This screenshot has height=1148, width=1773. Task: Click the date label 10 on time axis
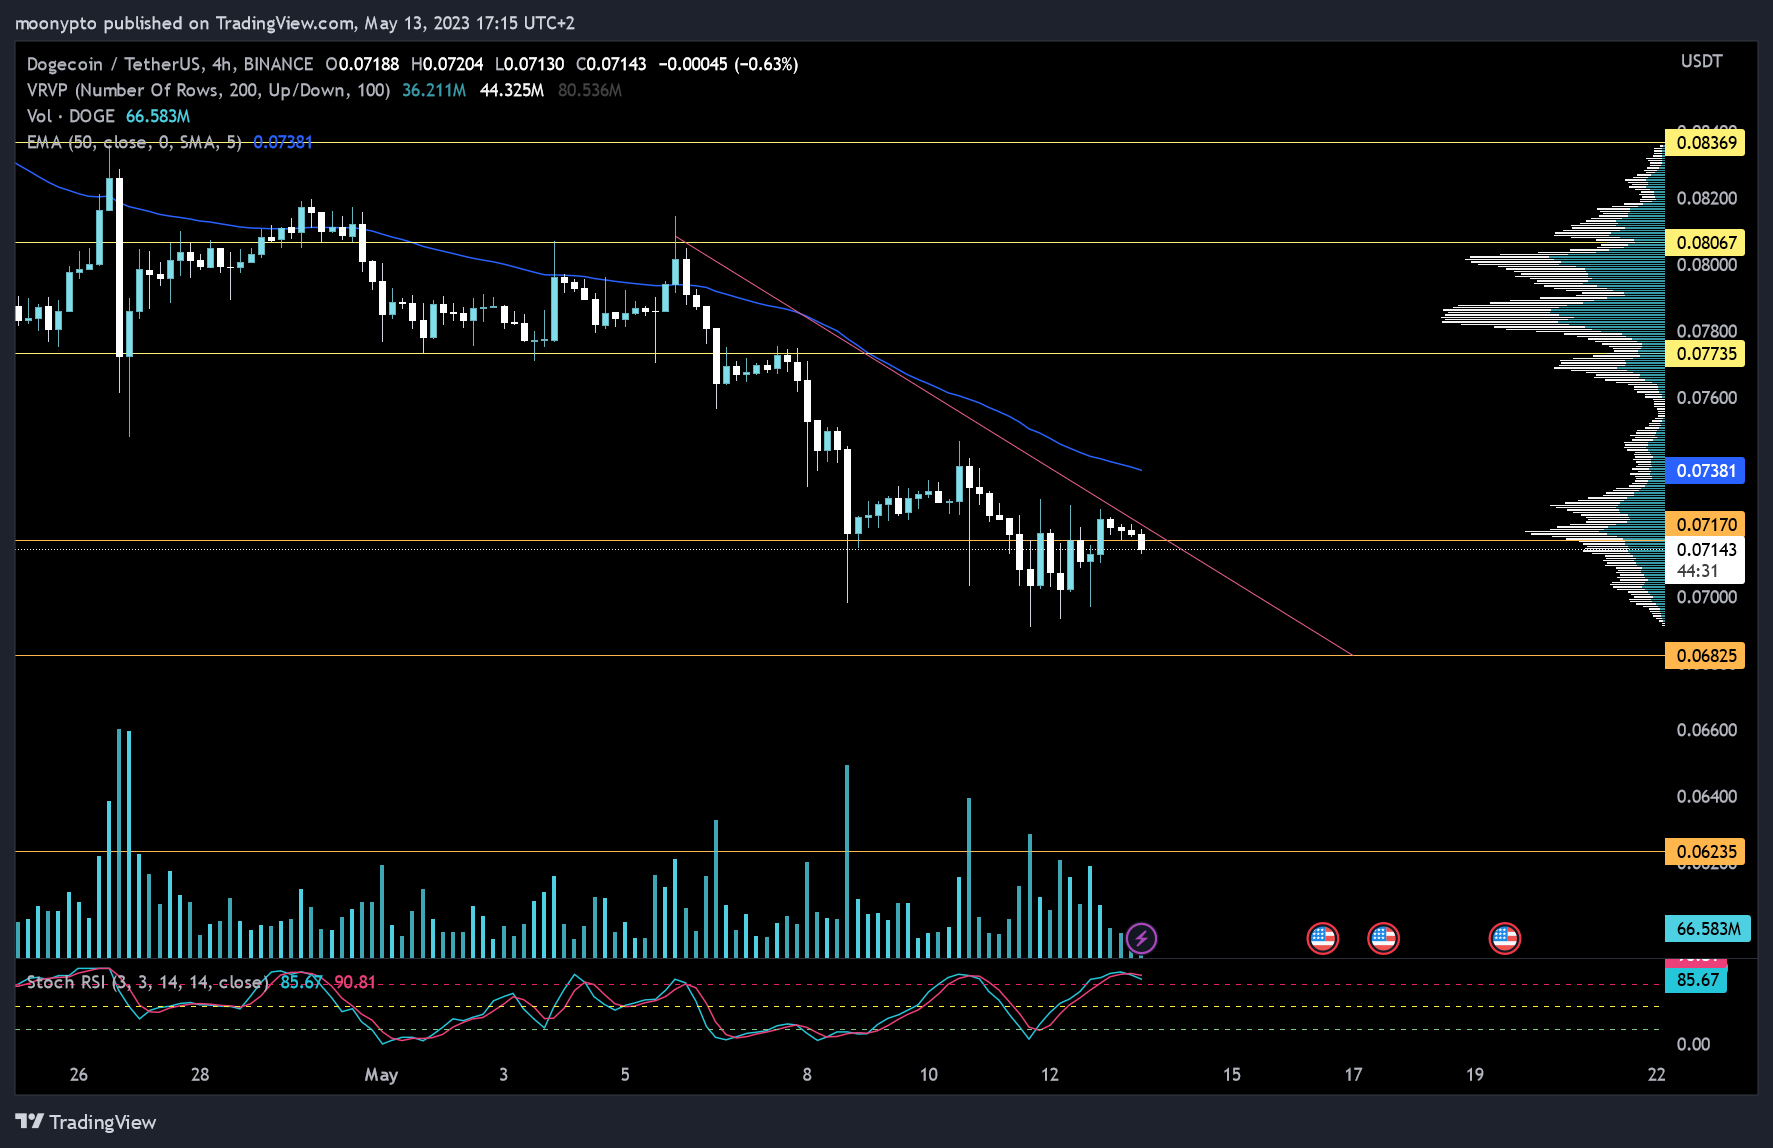(x=929, y=1074)
